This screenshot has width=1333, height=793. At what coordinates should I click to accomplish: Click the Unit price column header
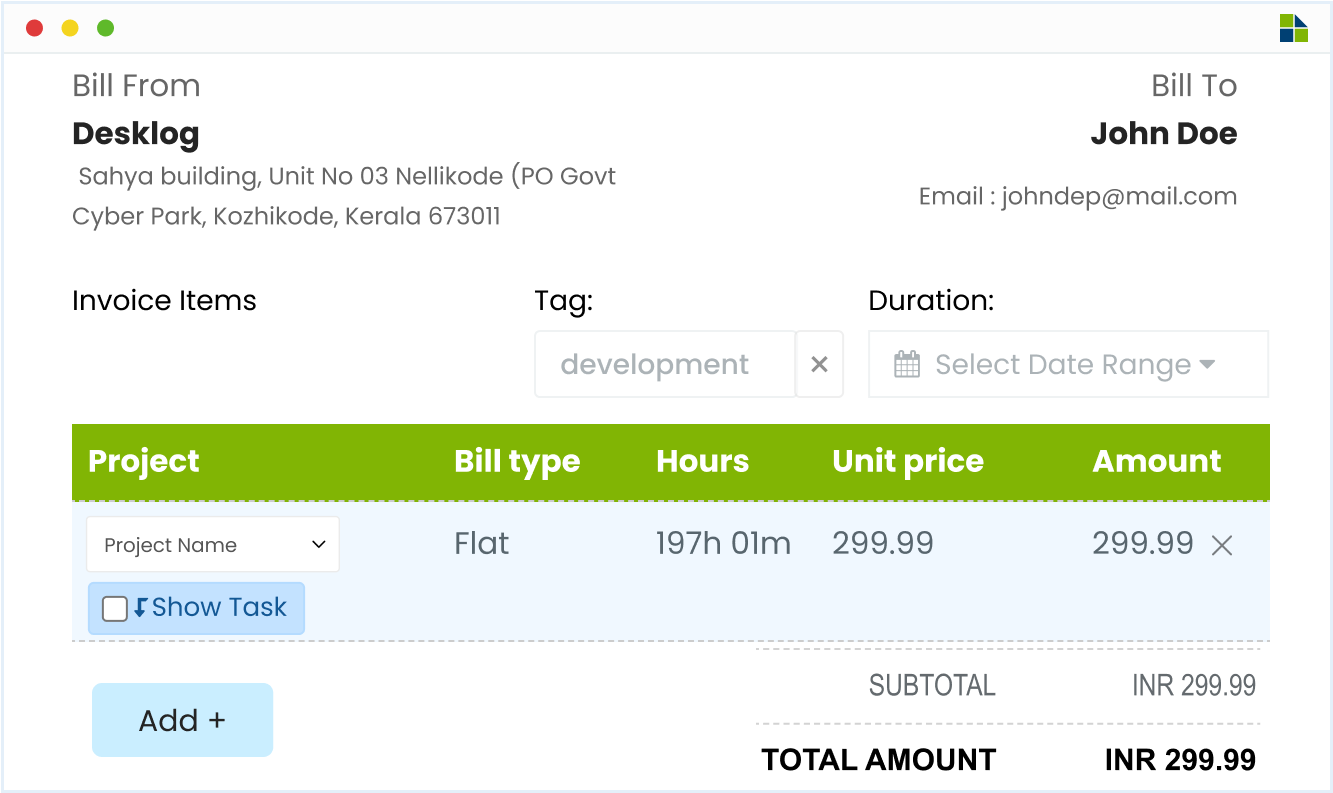[908, 461]
